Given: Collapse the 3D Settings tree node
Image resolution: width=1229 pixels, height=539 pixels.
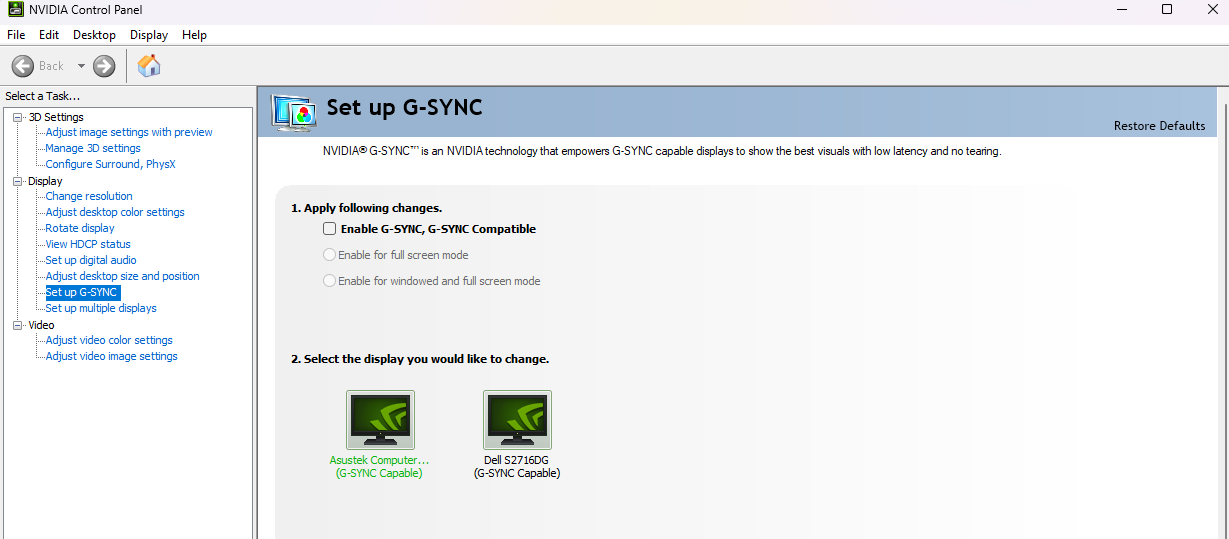Looking at the screenshot, I should click(17, 117).
